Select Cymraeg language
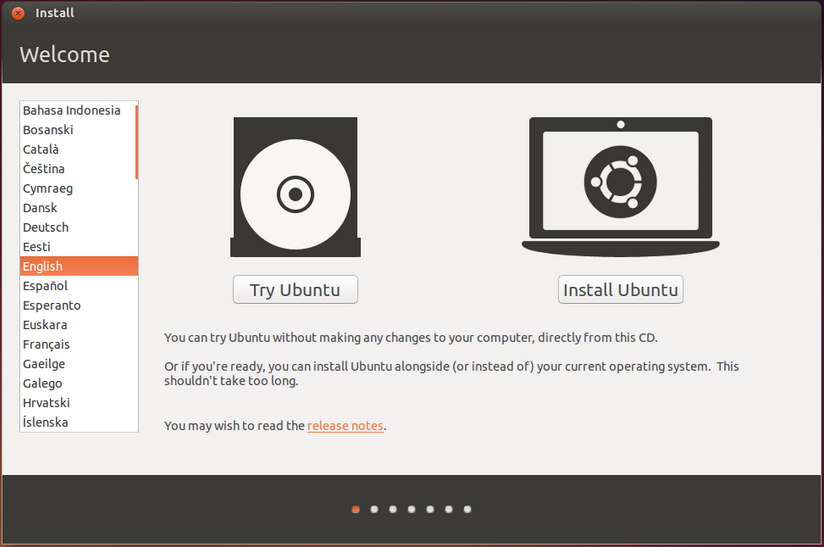Screen dimensions: 824x547 [78, 188]
